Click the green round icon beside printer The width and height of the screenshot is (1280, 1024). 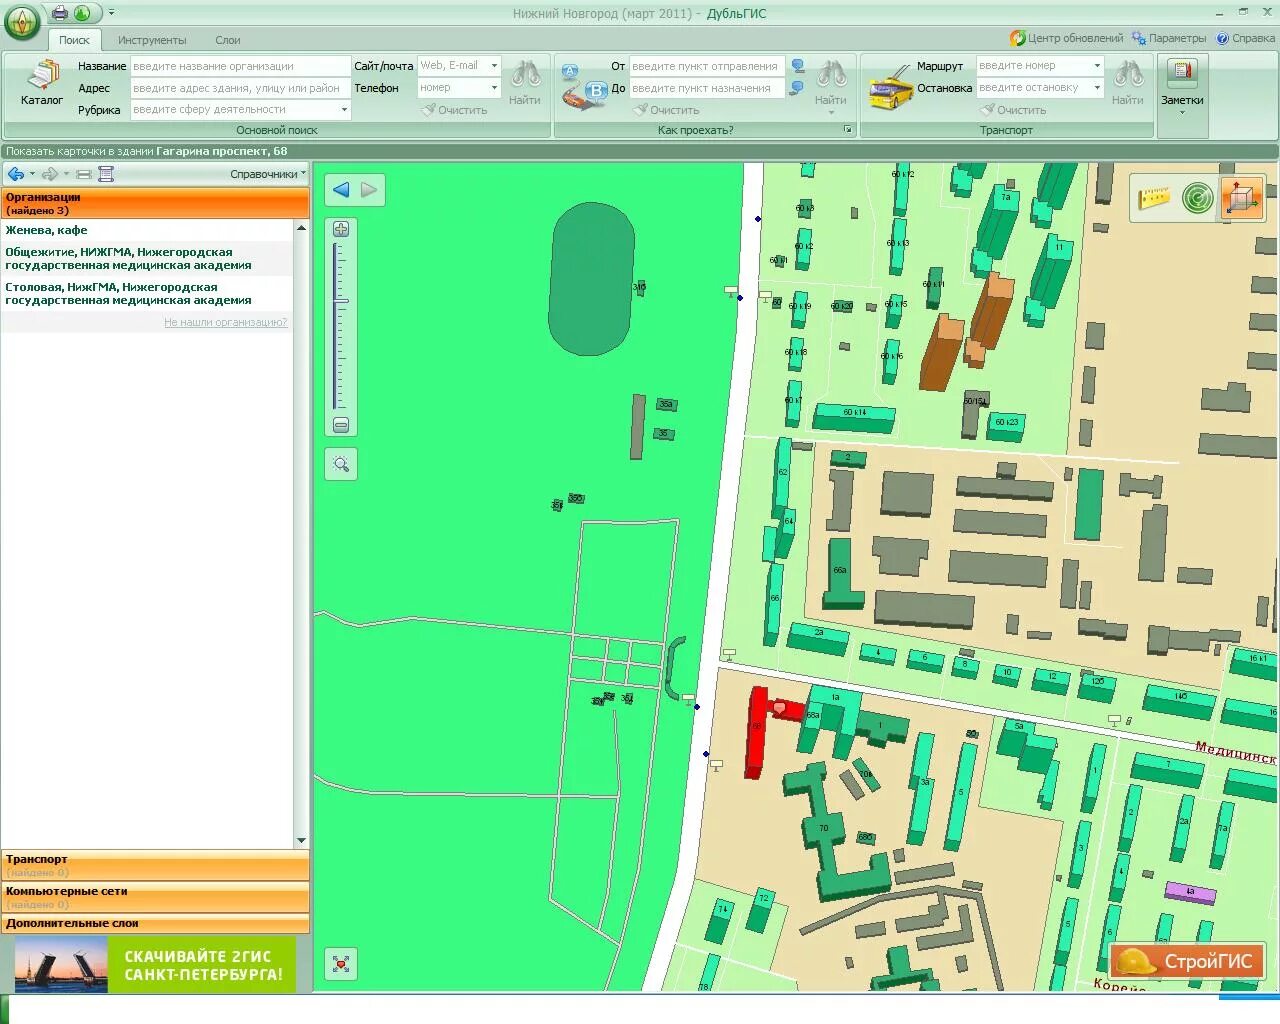coord(82,13)
